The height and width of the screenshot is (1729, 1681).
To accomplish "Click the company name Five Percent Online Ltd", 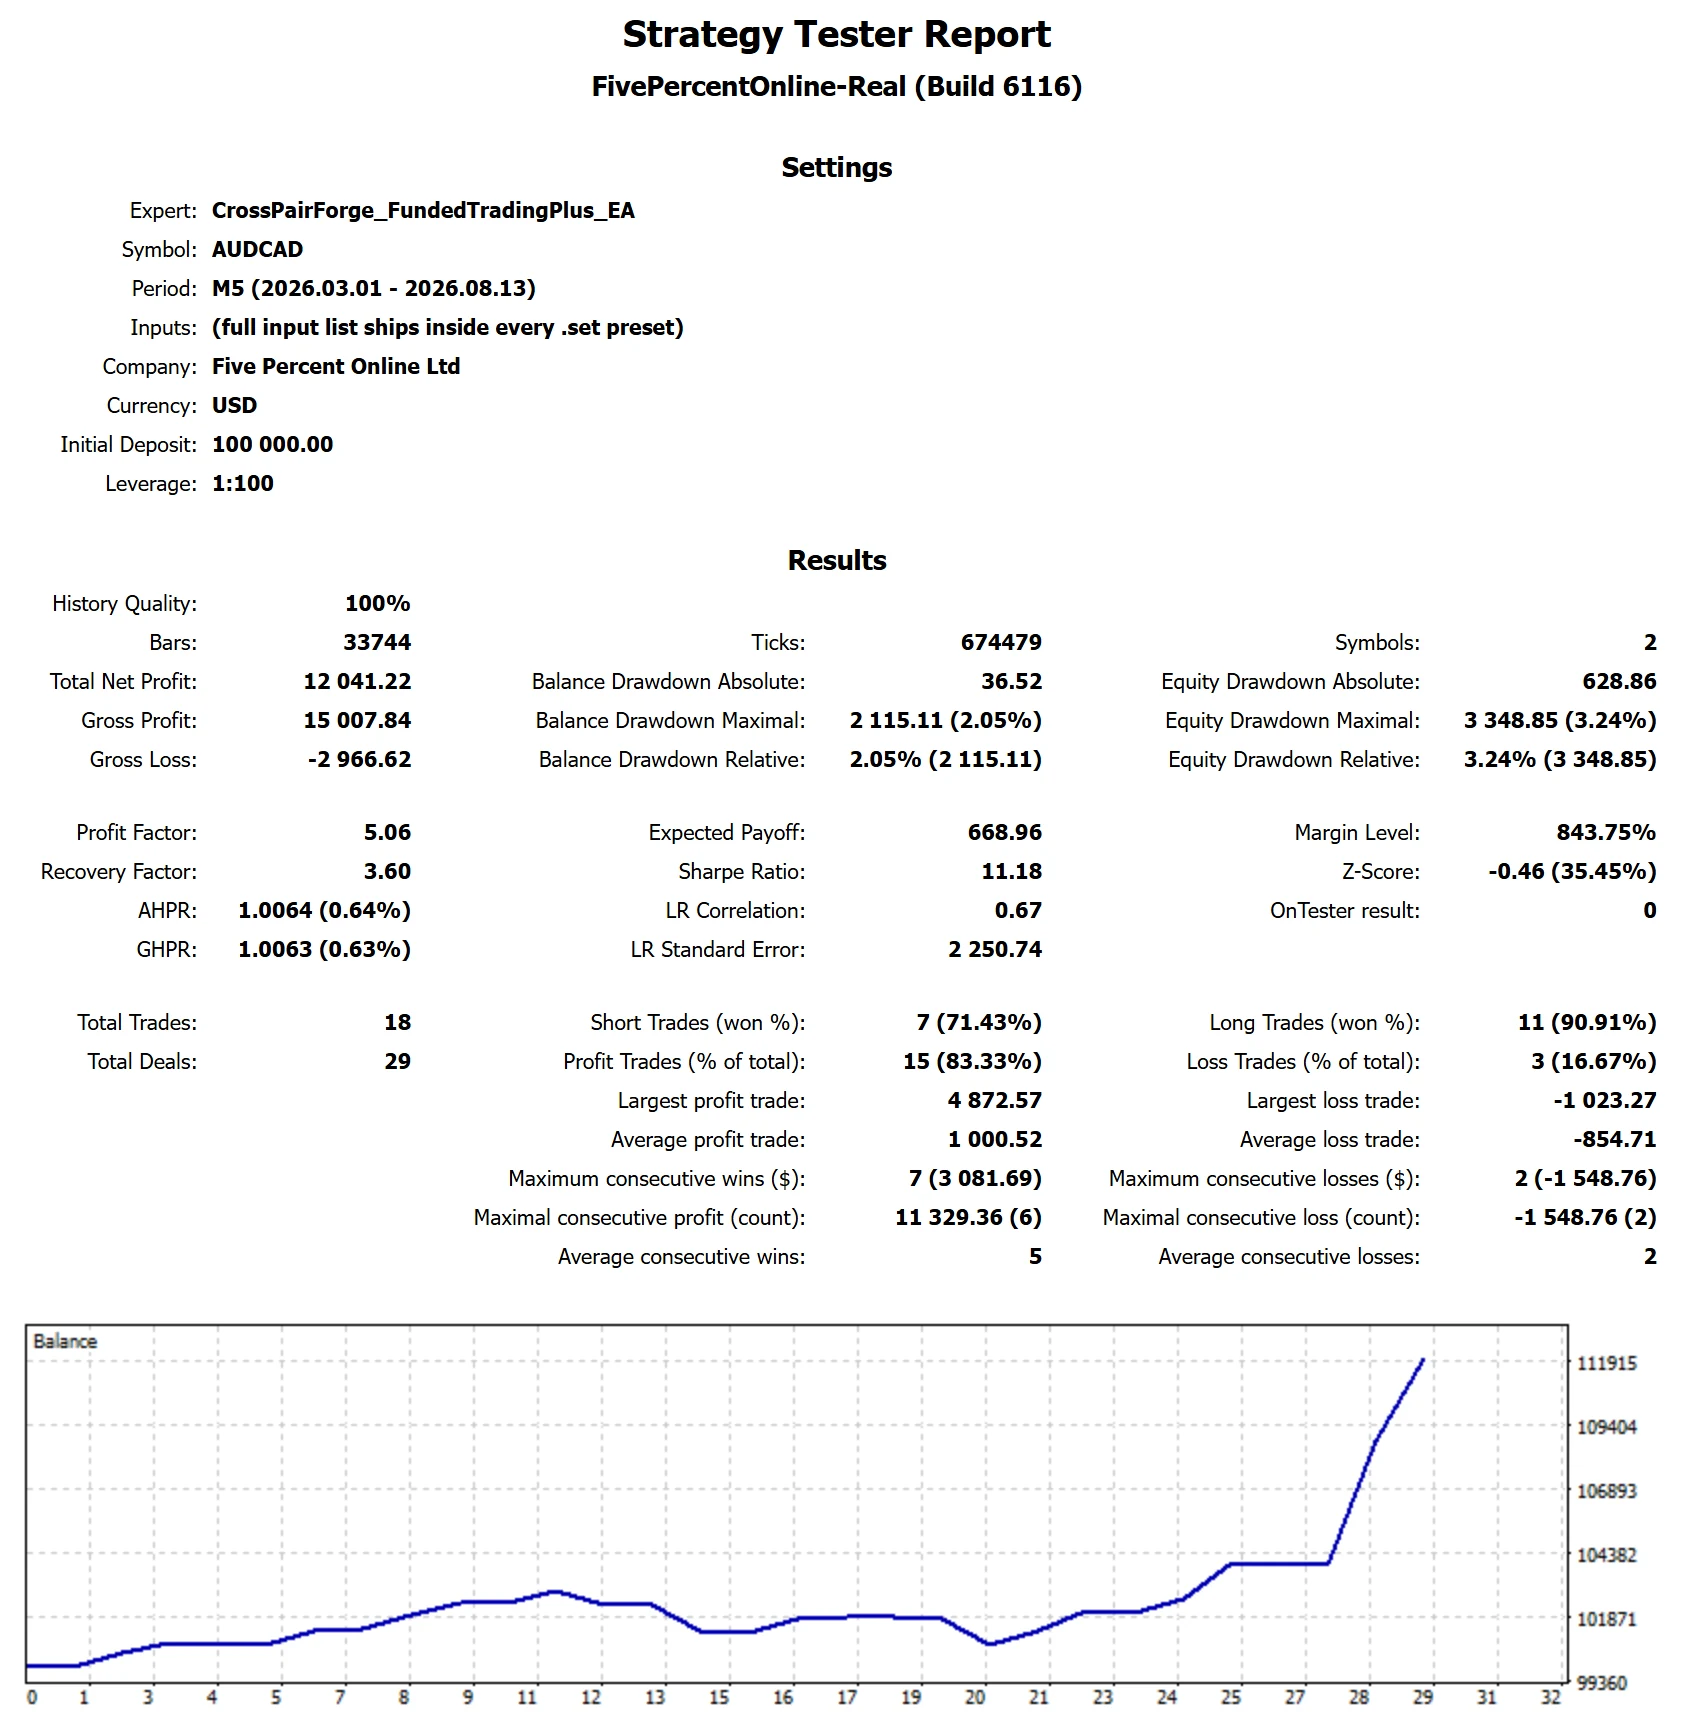I will click(336, 367).
